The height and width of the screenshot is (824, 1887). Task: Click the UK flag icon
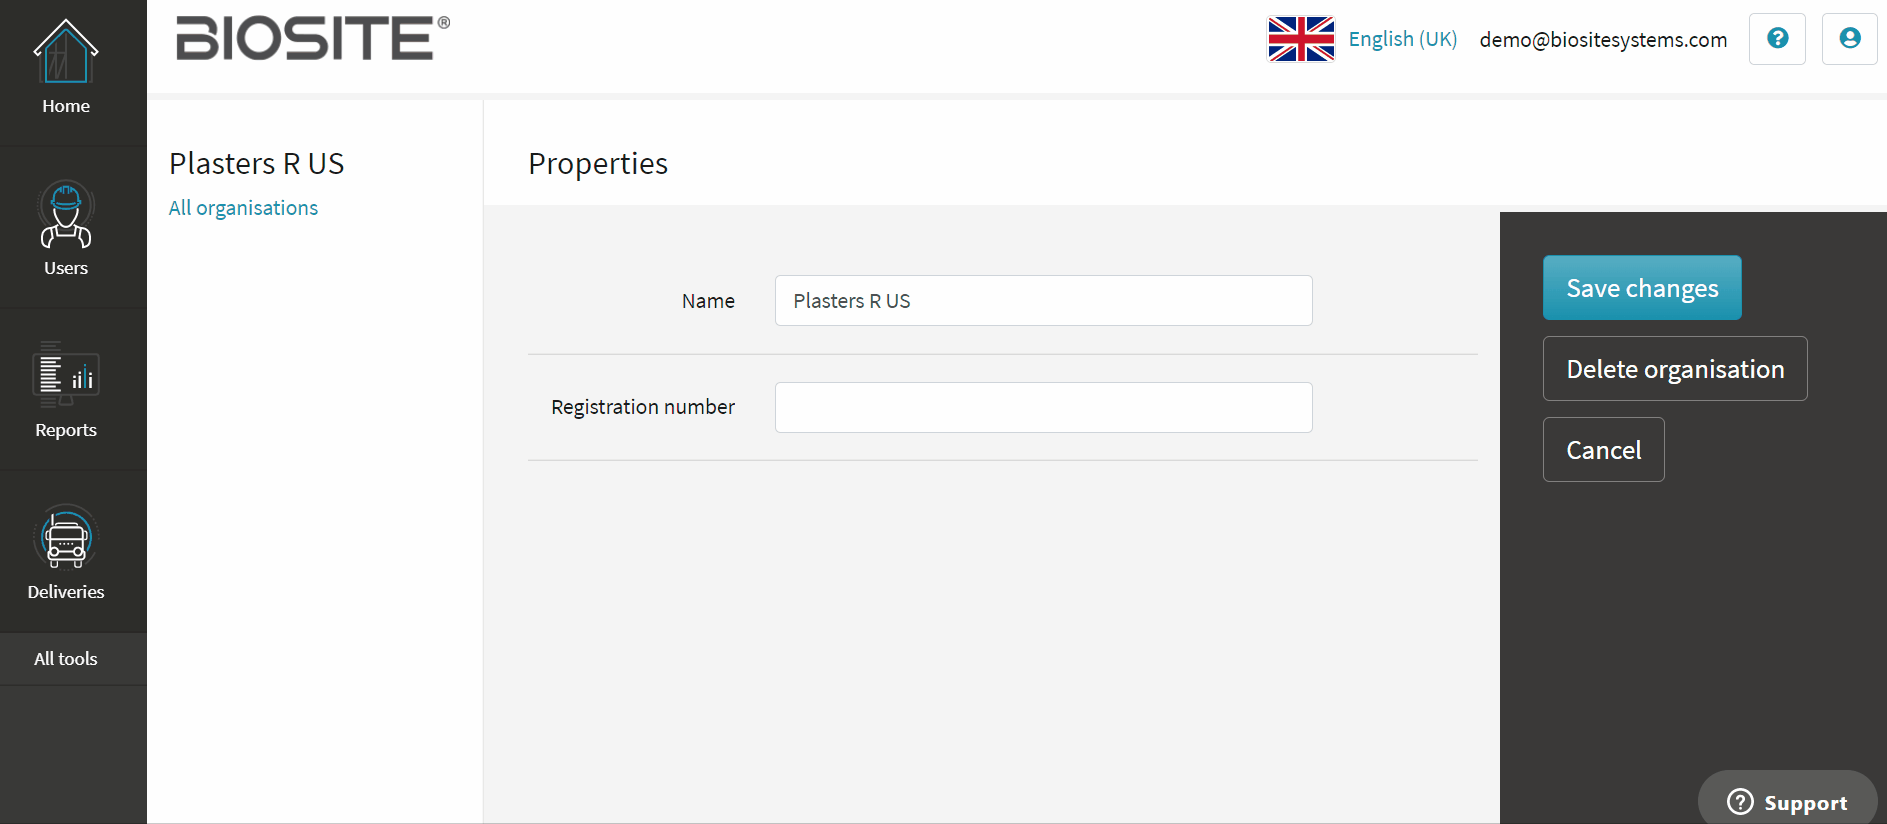(x=1301, y=39)
